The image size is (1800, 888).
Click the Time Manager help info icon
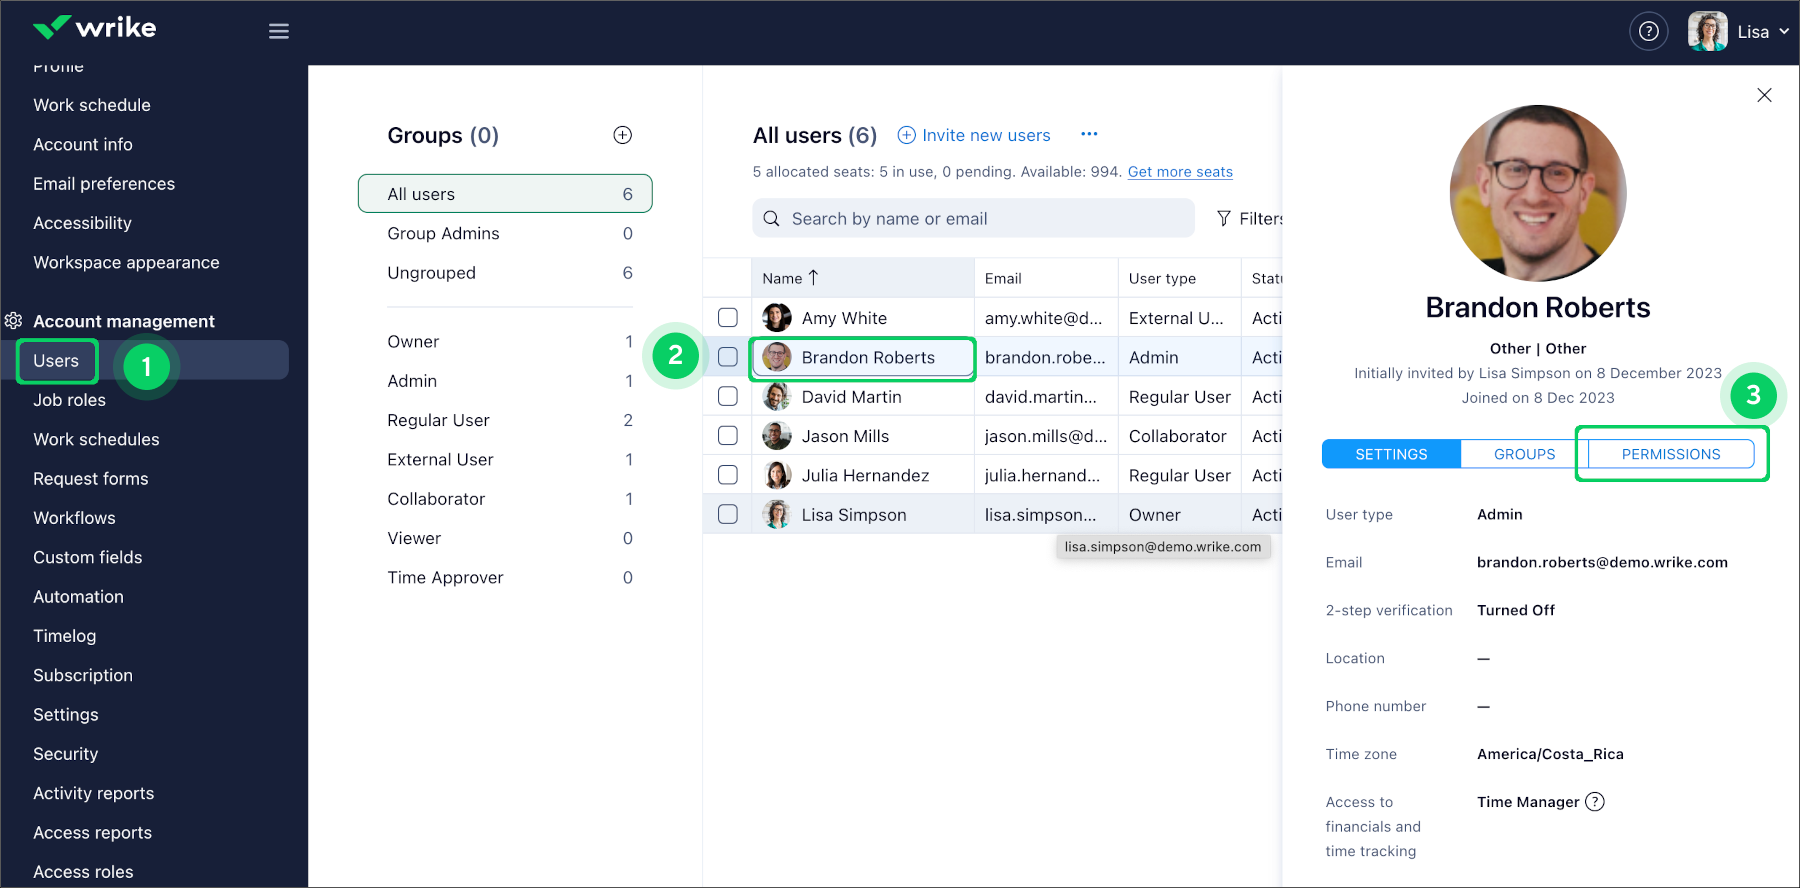[1595, 802]
